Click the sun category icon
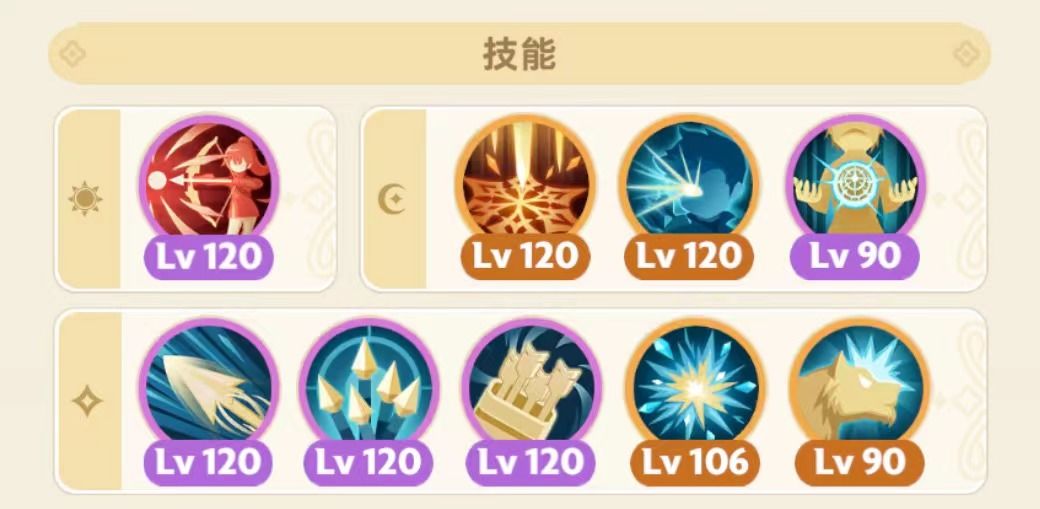 point(86,198)
